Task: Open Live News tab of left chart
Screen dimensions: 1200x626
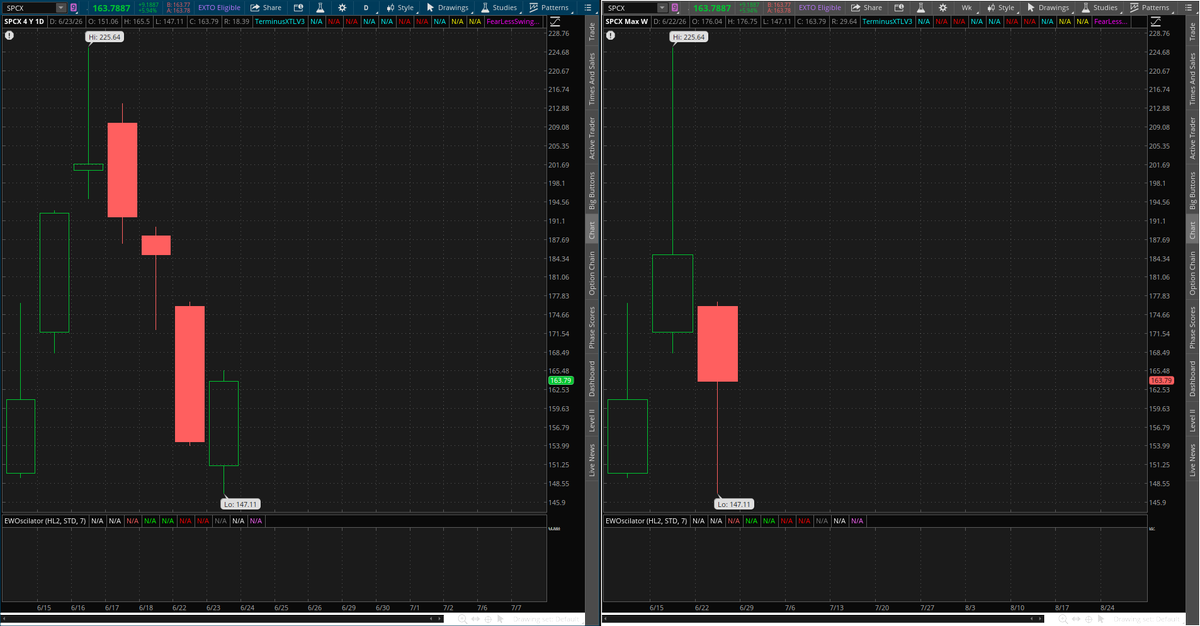Action: [592, 460]
